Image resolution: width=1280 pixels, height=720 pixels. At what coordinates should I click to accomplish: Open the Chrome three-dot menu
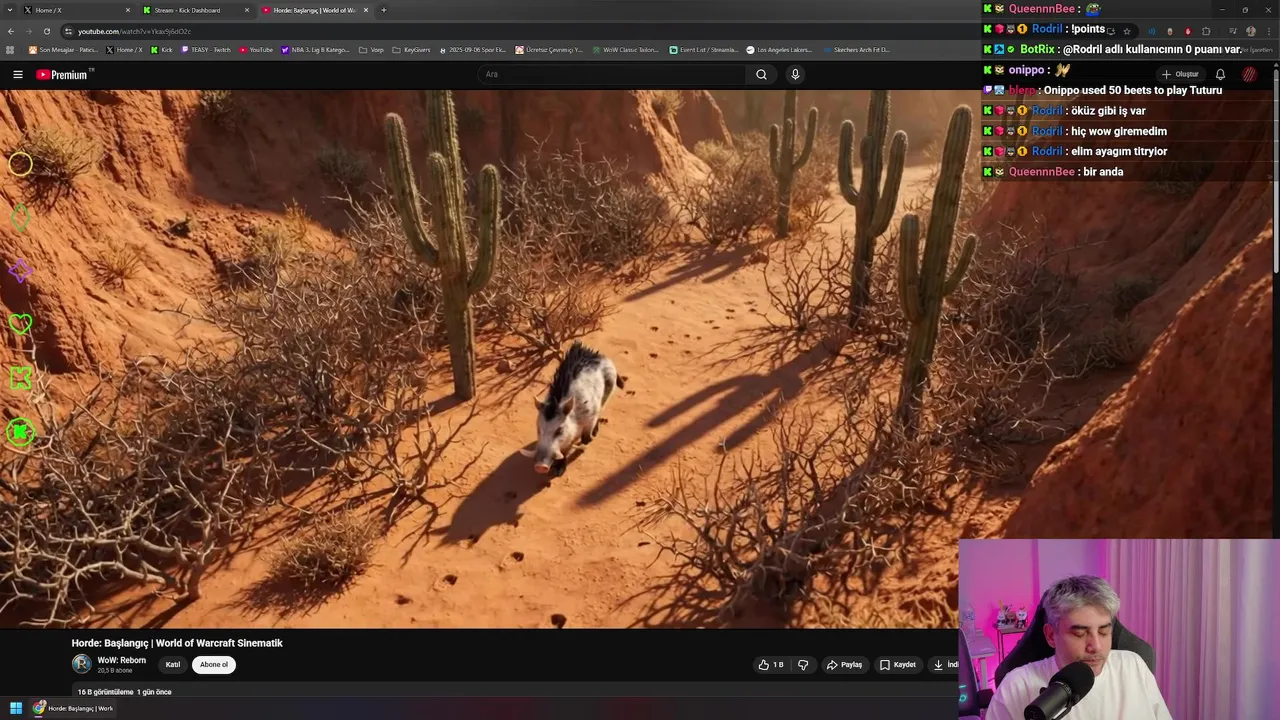[1268, 31]
